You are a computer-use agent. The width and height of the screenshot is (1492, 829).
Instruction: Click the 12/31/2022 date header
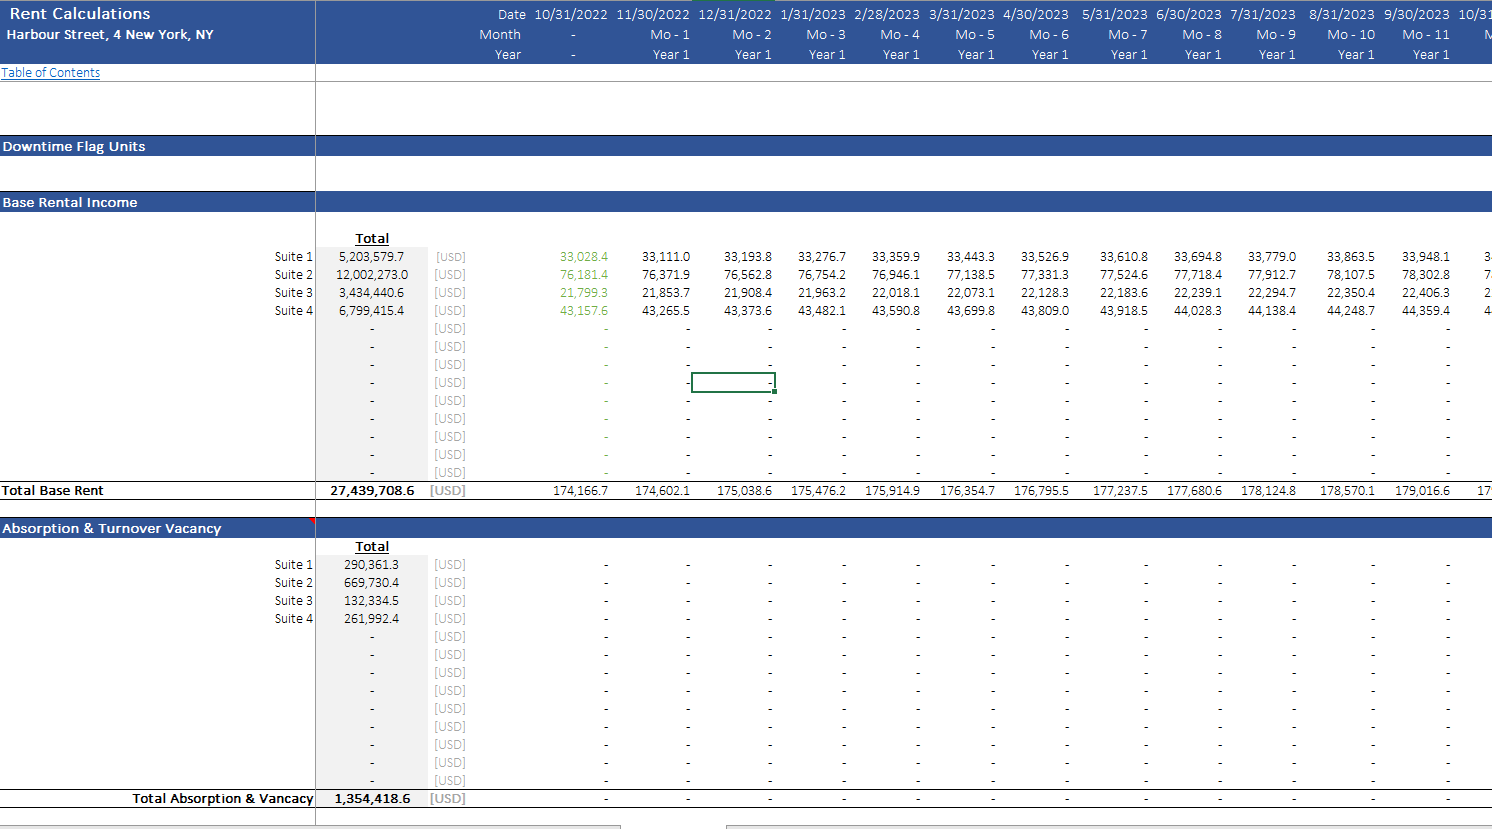[735, 15]
